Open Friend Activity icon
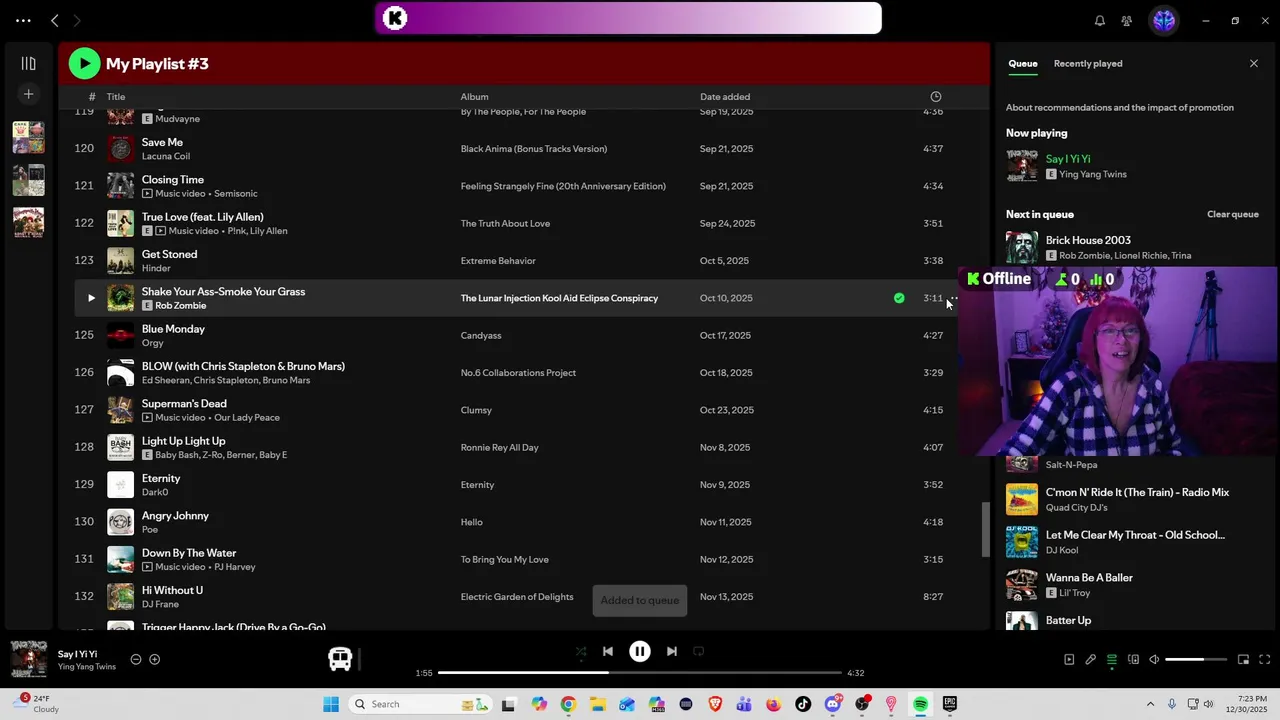 tap(1127, 20)
